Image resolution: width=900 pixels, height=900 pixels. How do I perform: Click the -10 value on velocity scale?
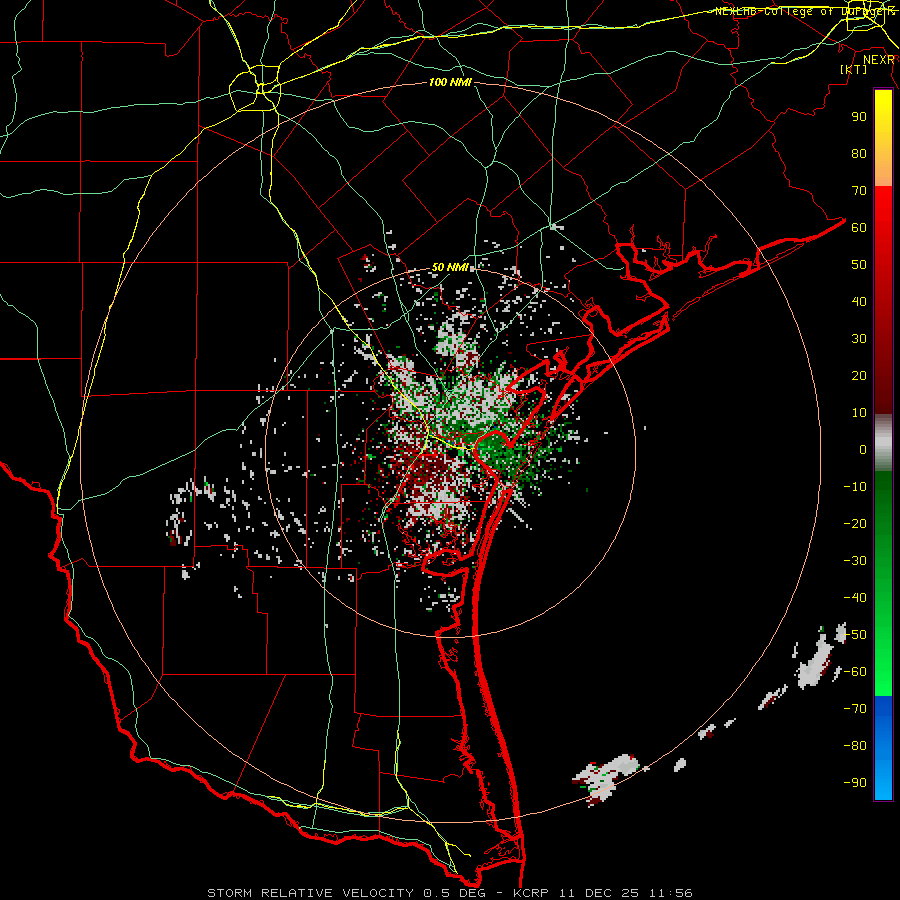(855, 487)
